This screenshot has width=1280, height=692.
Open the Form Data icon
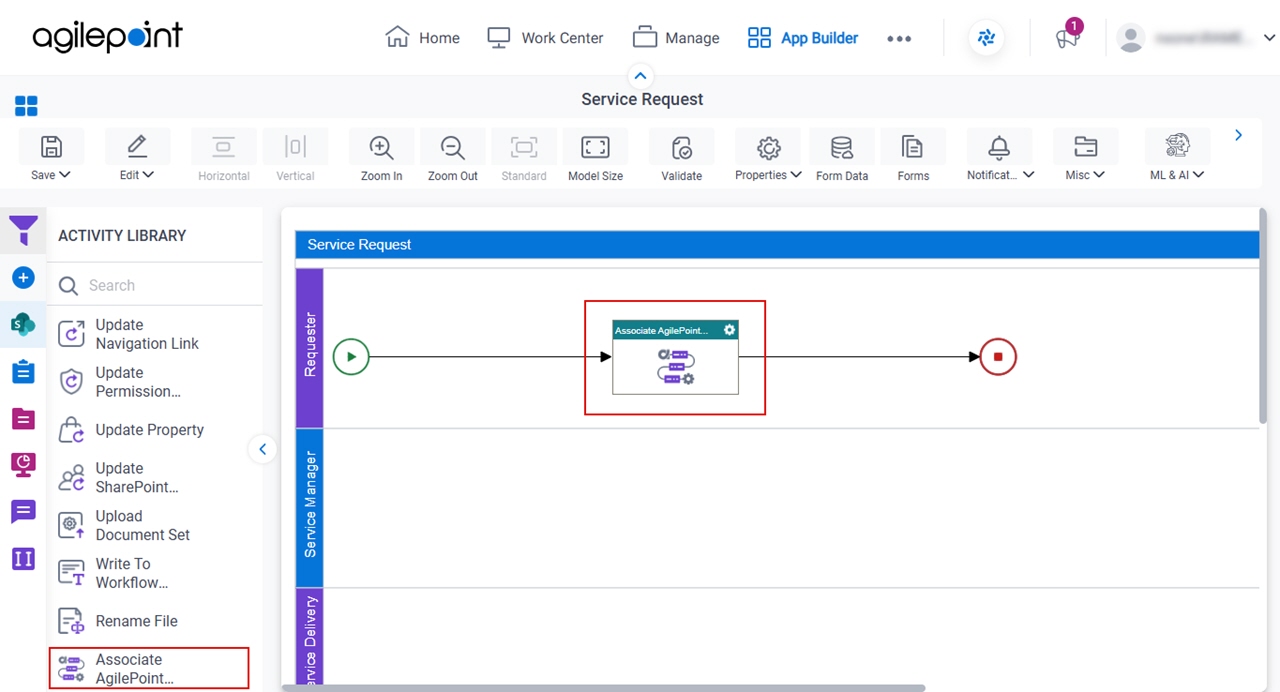coord(842,148)
